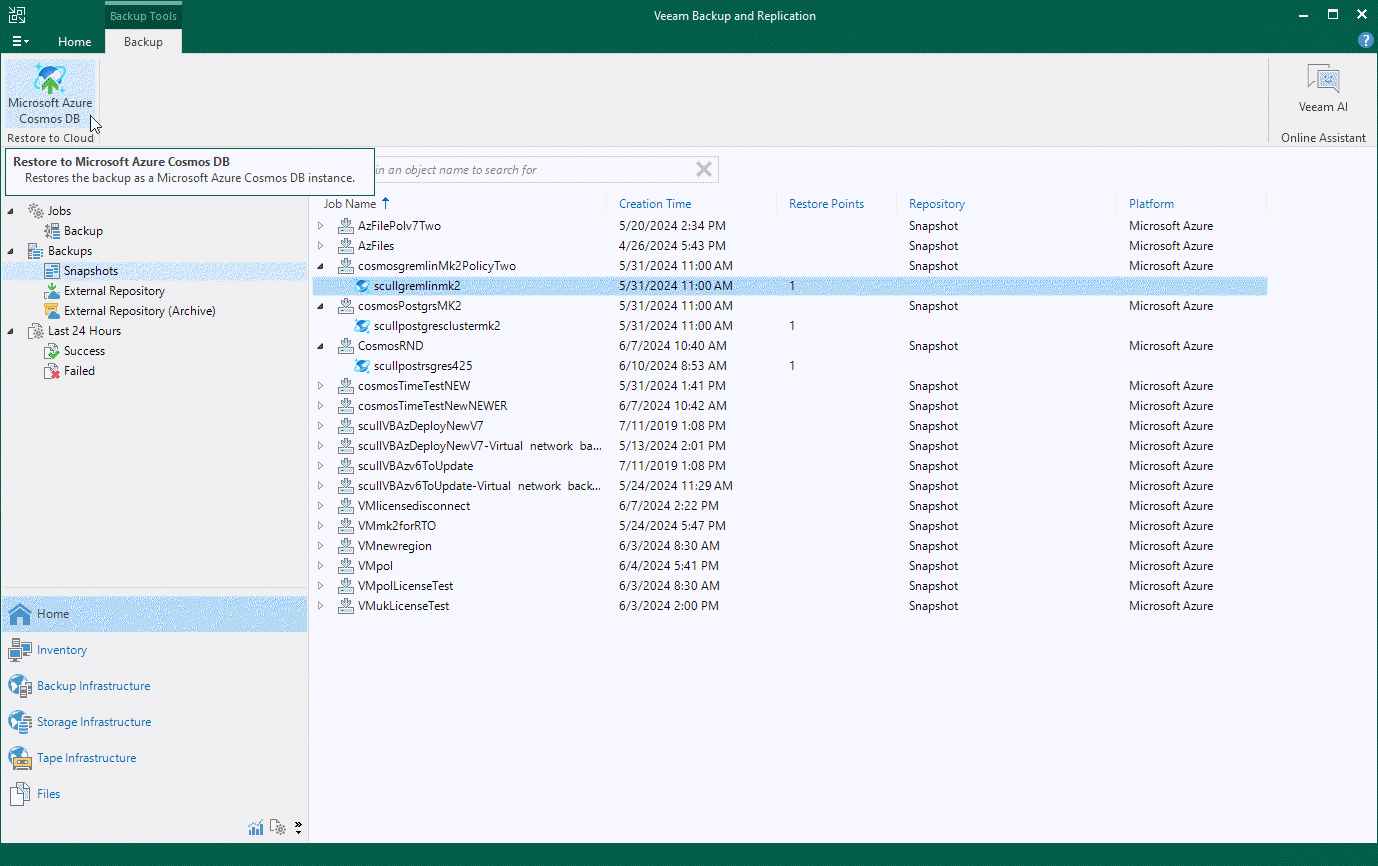Expand the AzFiles job row
Image resolution: width=1378 pixels, height=866 pixels.
coord(321,246)
